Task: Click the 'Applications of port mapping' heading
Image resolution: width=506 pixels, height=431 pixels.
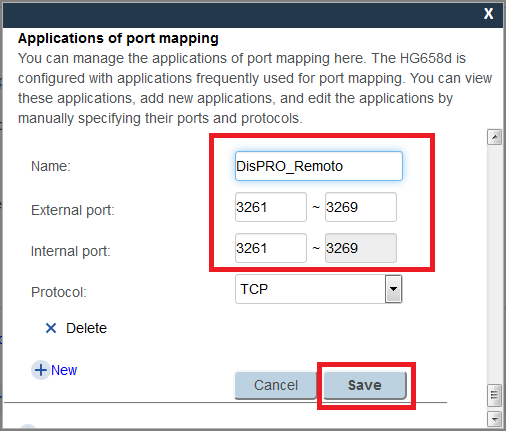Action: point(118,38)
